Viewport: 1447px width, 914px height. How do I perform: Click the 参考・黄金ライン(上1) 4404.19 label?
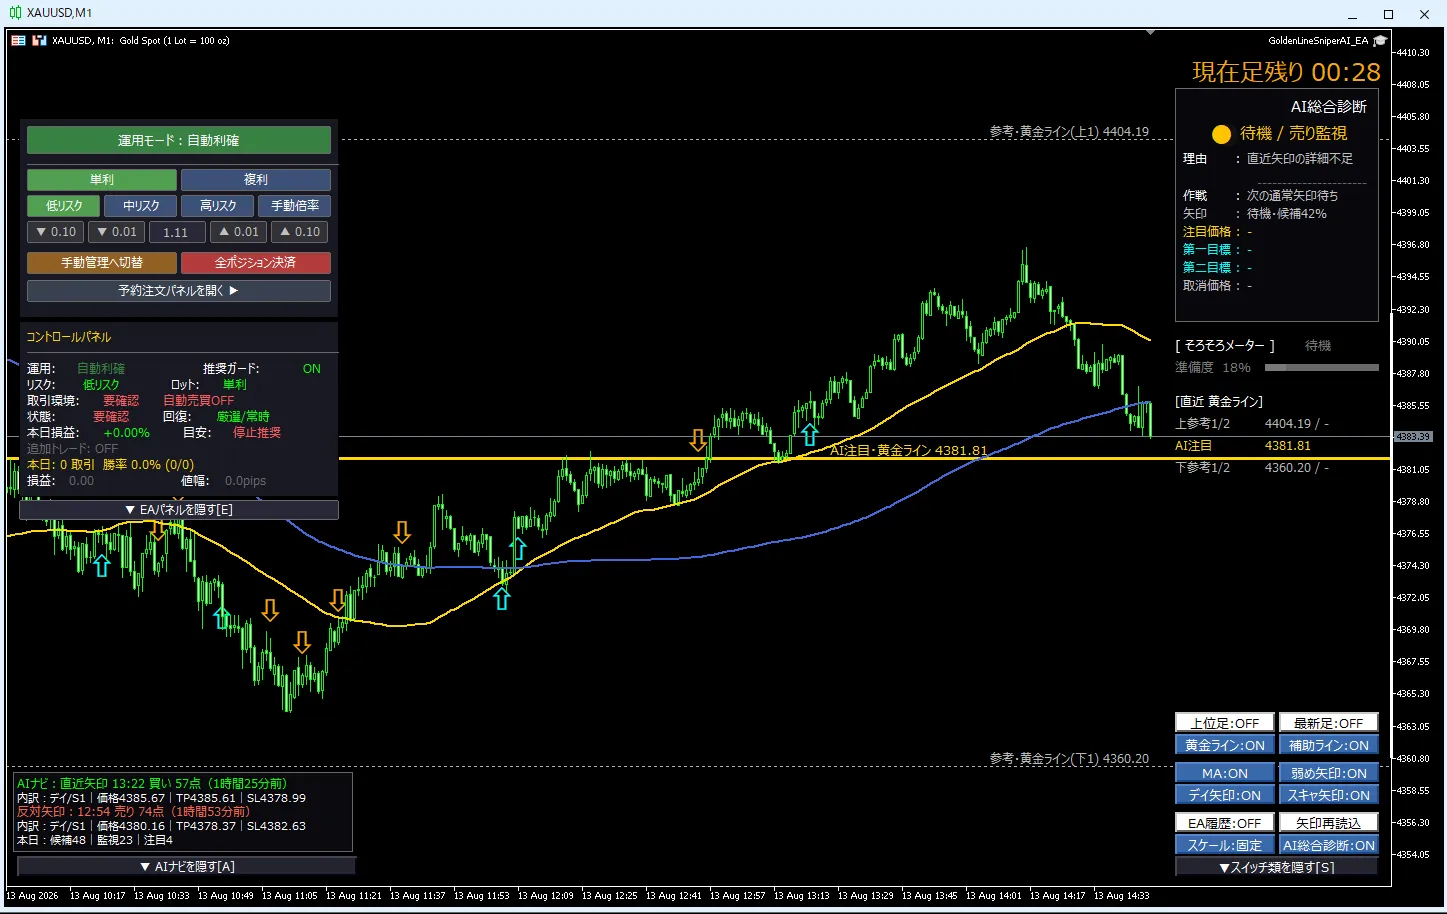[x=1069, y=132]
